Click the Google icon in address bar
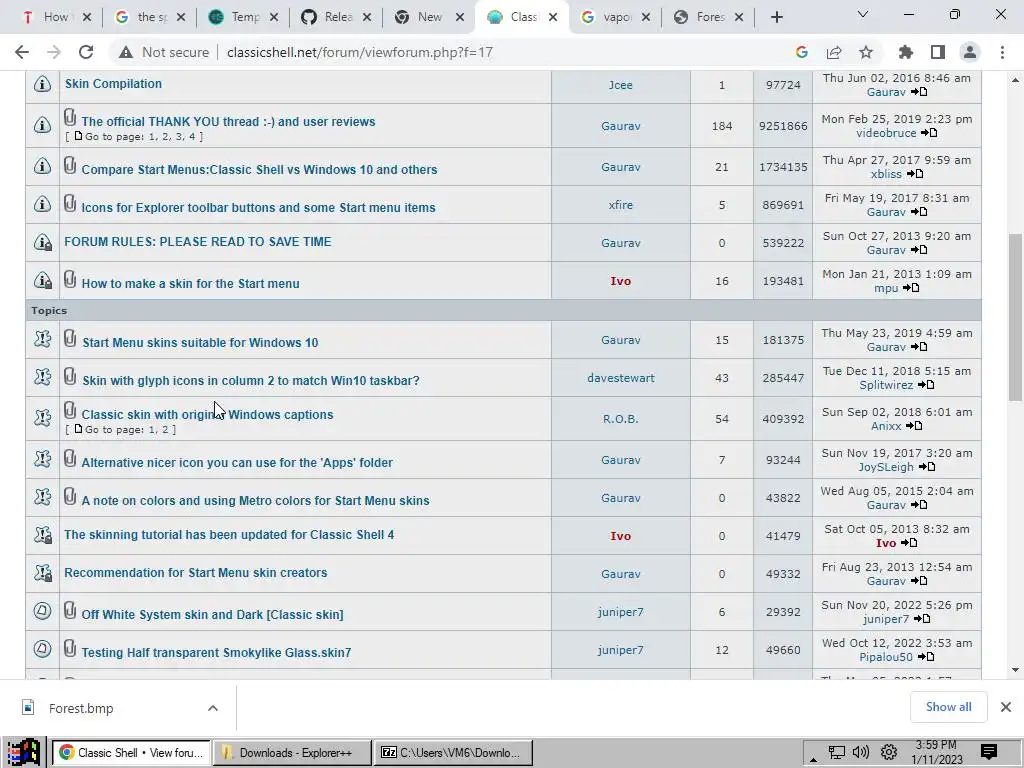This screenshot has height=768, width=1024. pyautogui.click(x=802, y=52)
